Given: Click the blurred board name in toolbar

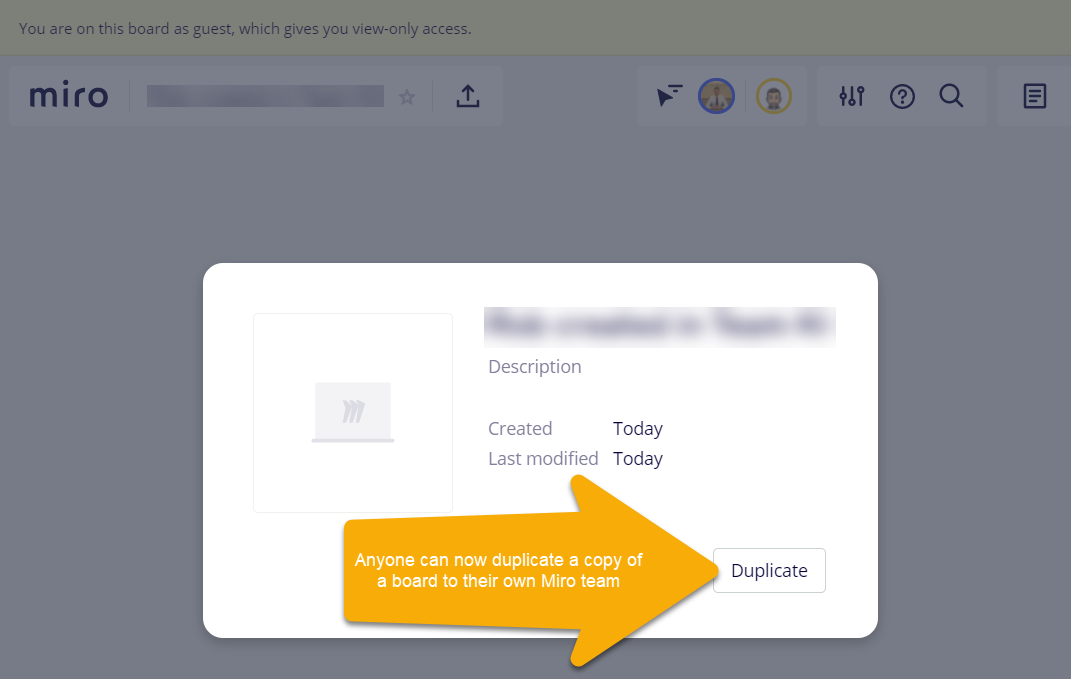Looking at the screenshot, I should coord(265,96).
